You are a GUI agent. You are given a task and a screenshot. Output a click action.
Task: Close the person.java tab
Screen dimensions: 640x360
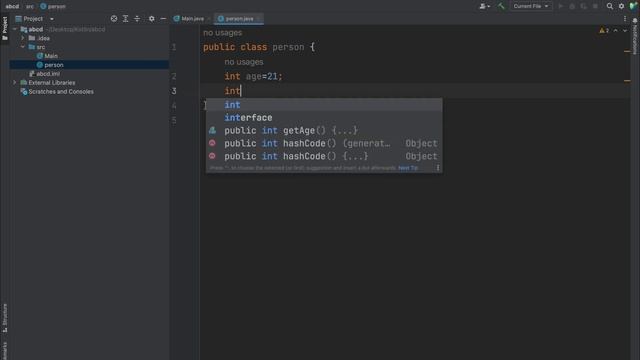pos(259,19)
